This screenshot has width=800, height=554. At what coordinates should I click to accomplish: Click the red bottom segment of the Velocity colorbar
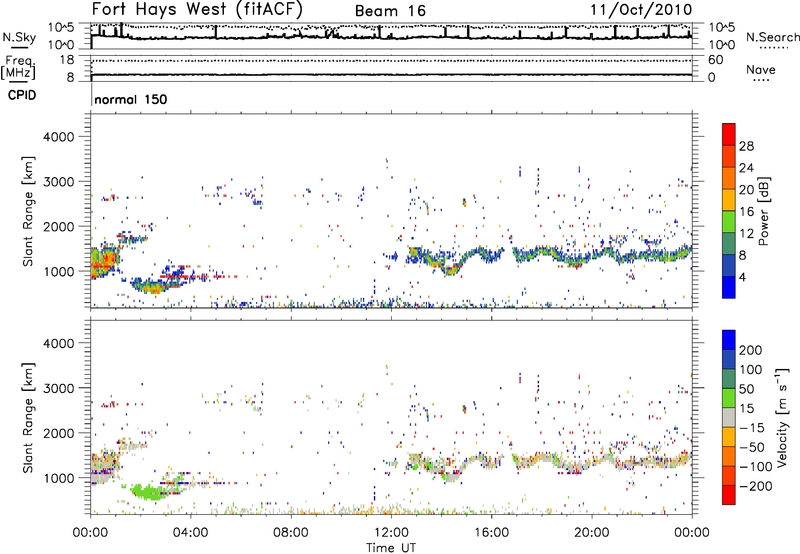(x=729, y=495)
